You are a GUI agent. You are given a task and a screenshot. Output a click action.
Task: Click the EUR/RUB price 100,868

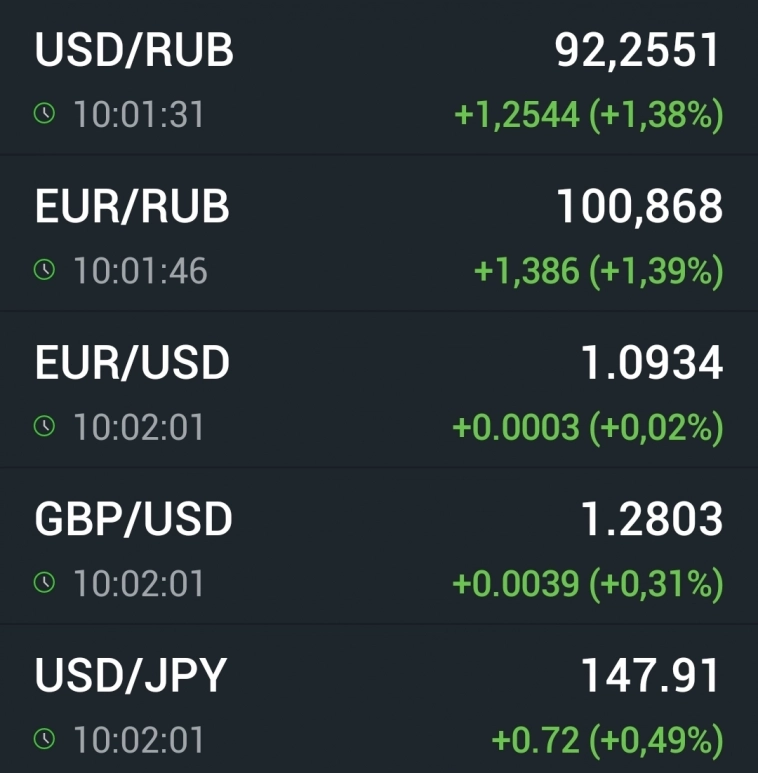pyautogui.click(x=639, y=206)
